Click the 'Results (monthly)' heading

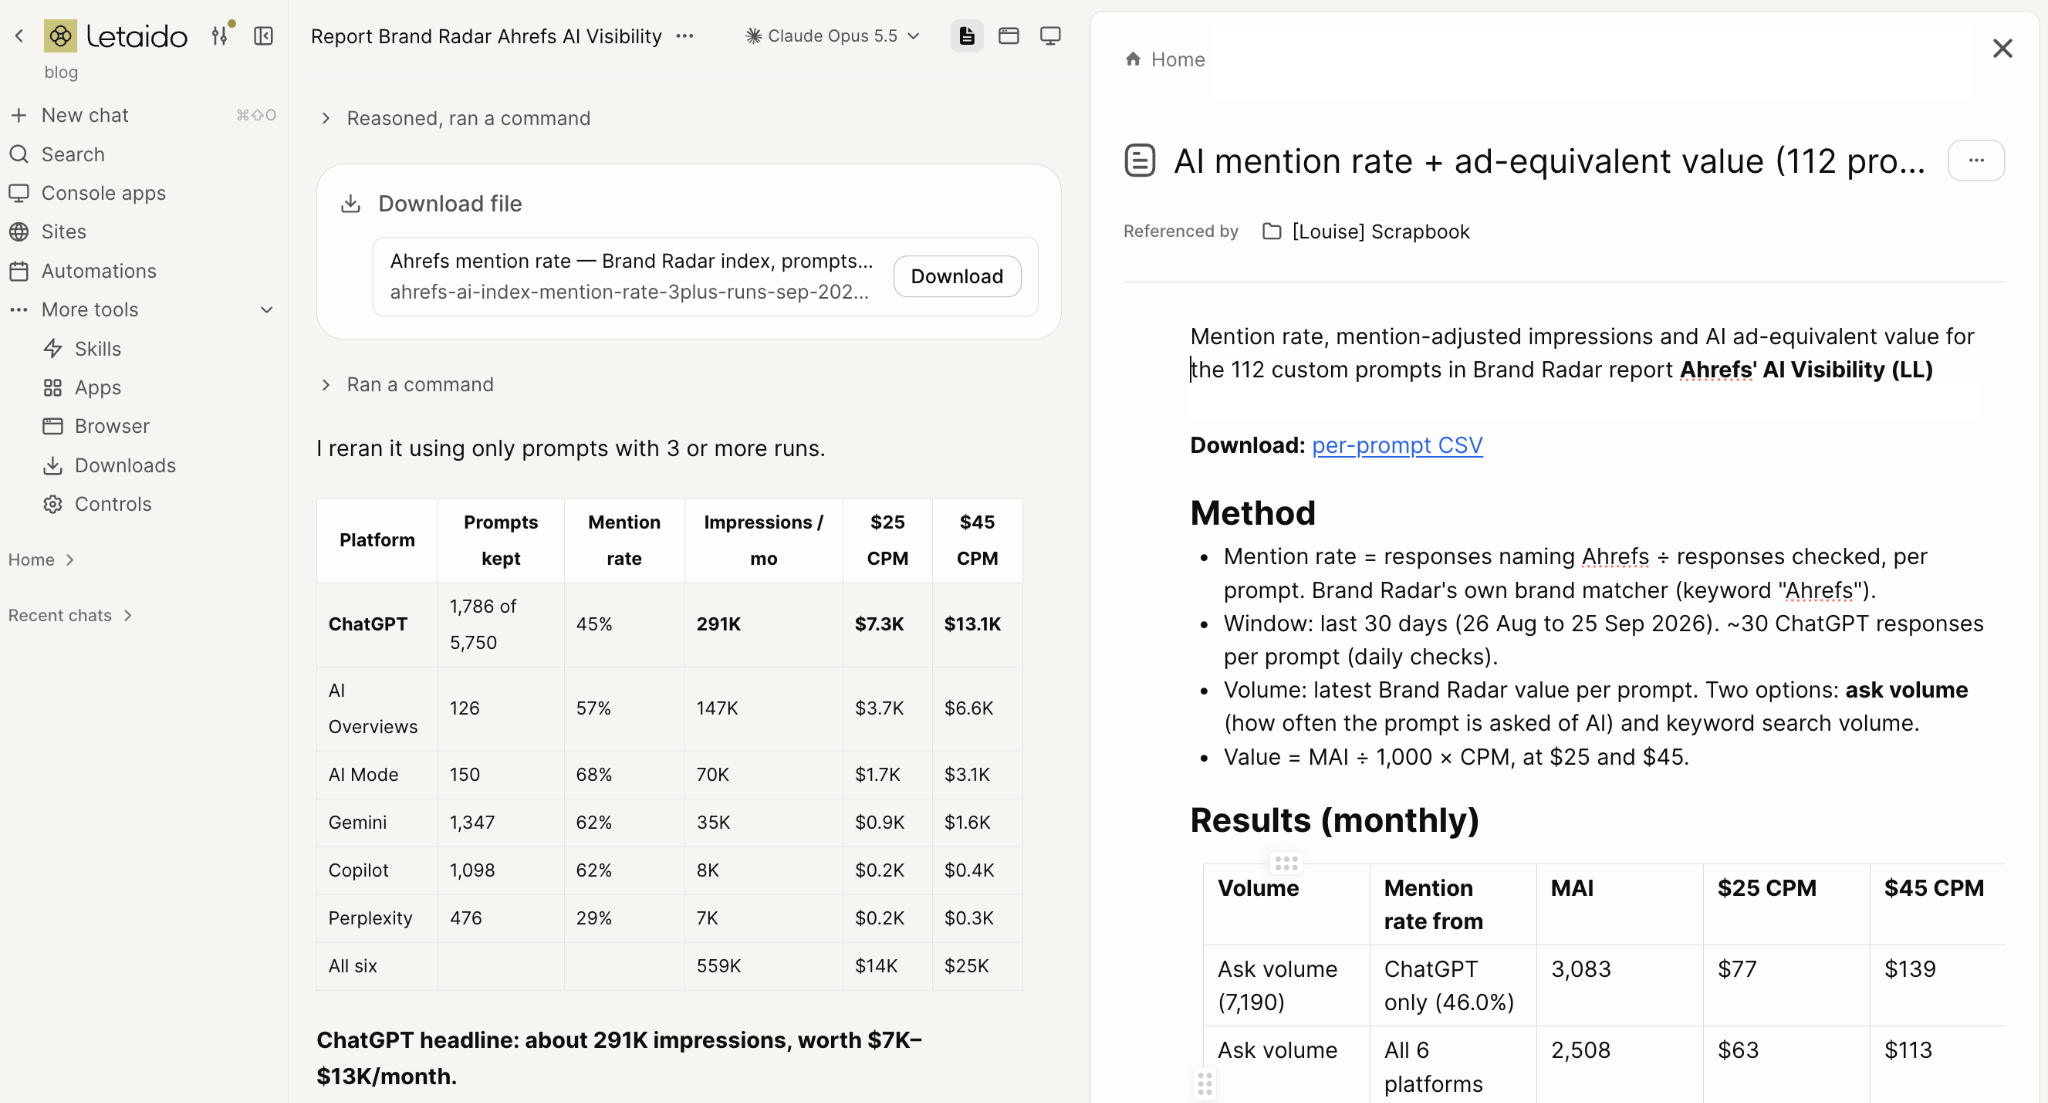pyautogui.click(x=1334, y=820)
